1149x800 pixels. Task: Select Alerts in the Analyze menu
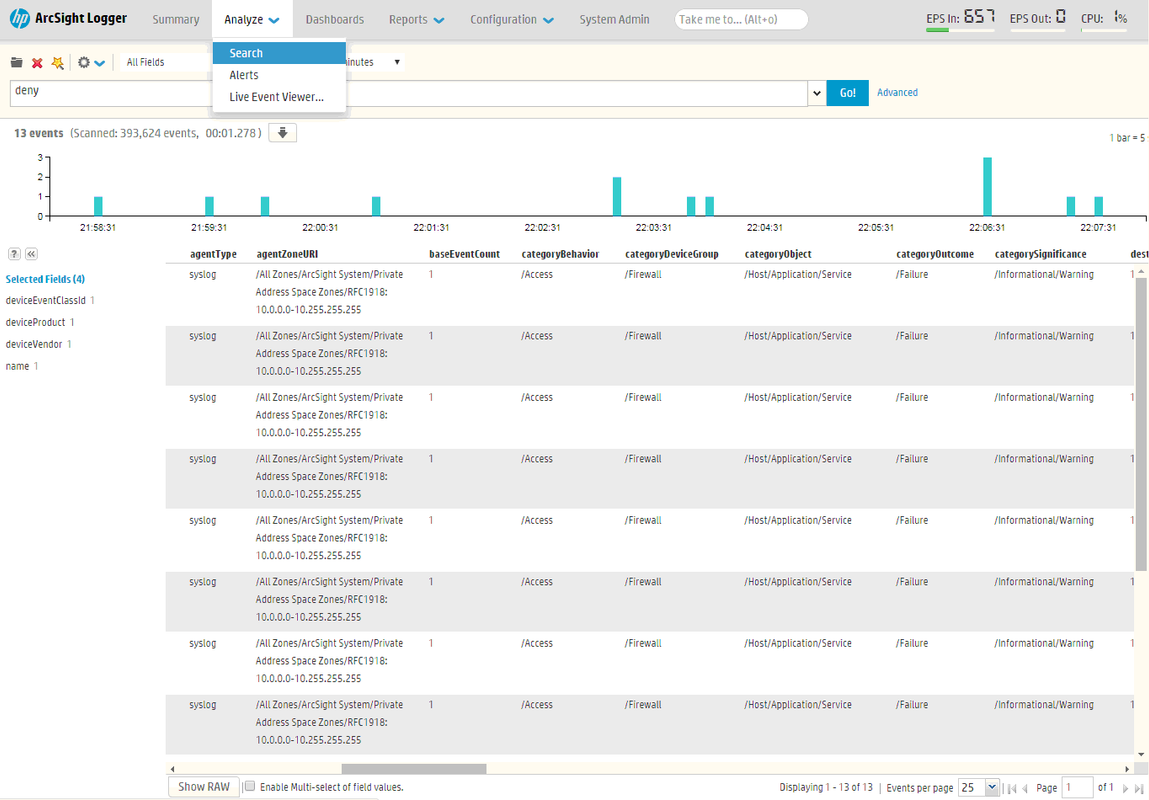(279, 75)
